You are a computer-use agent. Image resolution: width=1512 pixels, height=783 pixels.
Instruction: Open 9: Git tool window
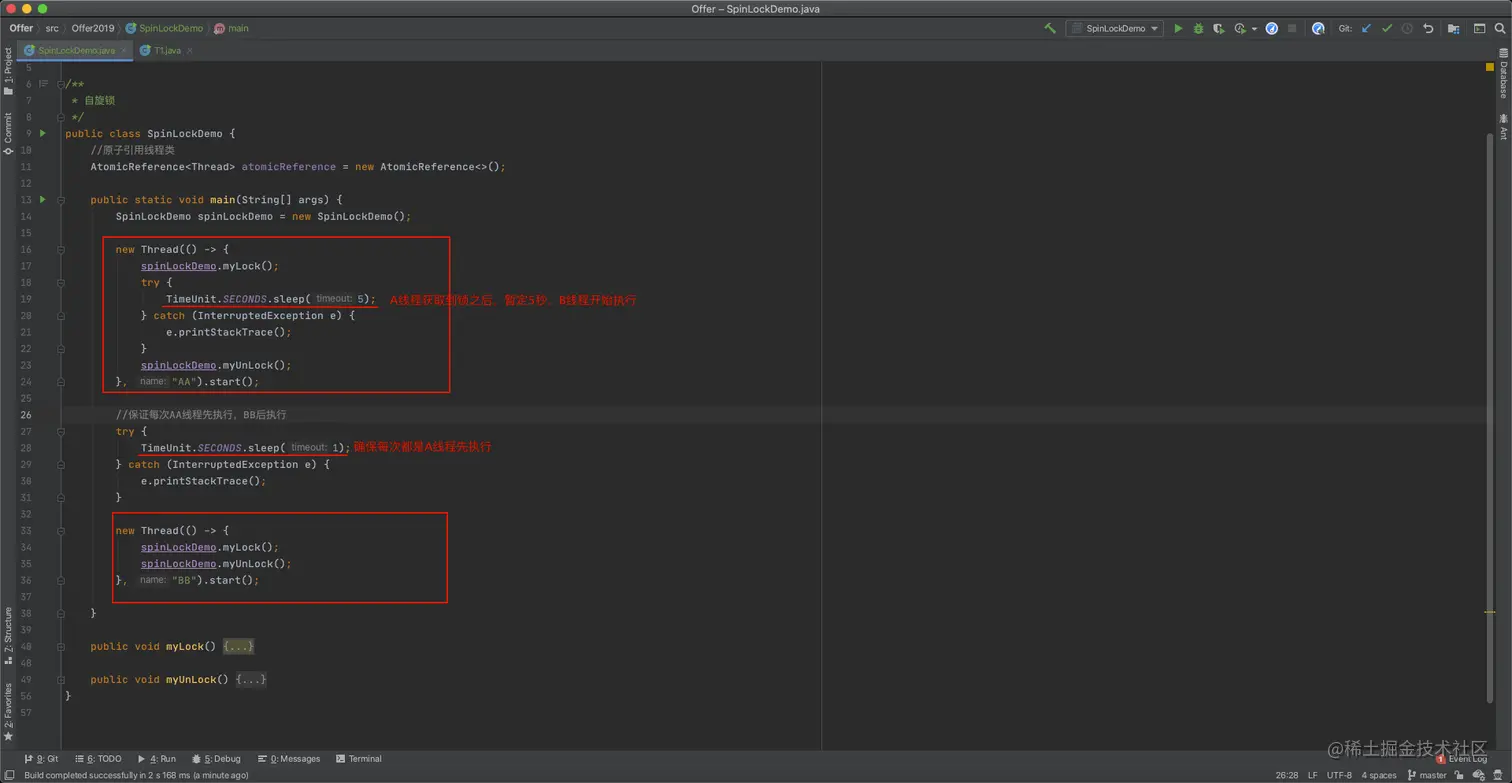pos(40,759)
